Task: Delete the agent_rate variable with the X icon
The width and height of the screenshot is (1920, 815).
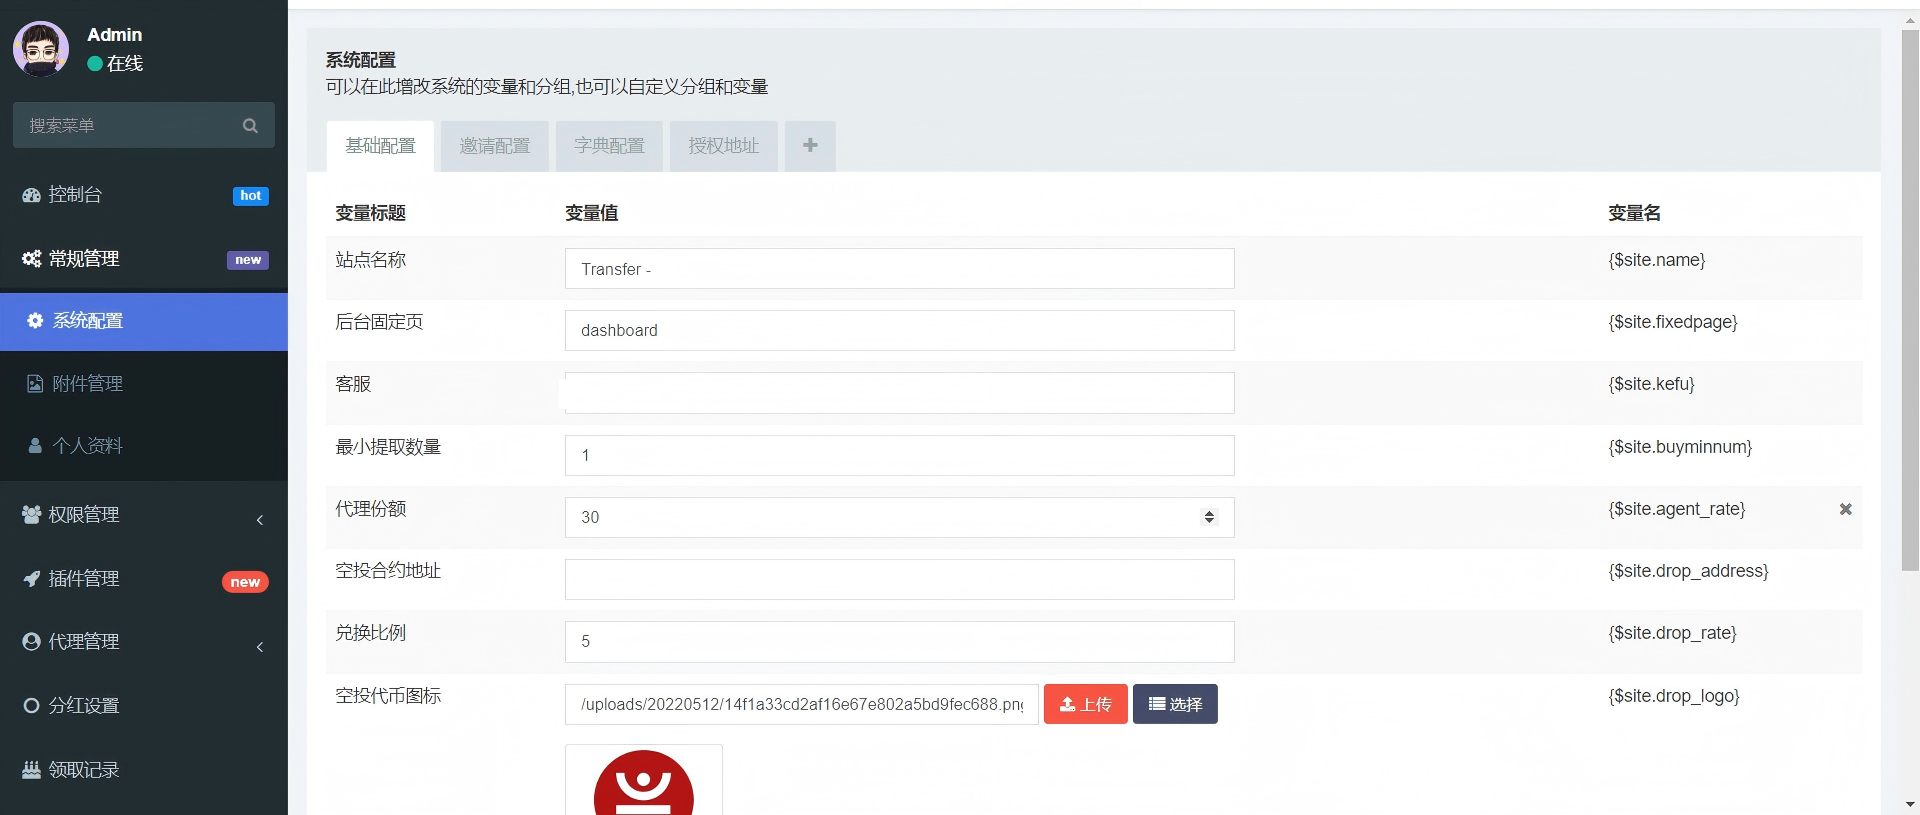Action: pos(1845,509)
